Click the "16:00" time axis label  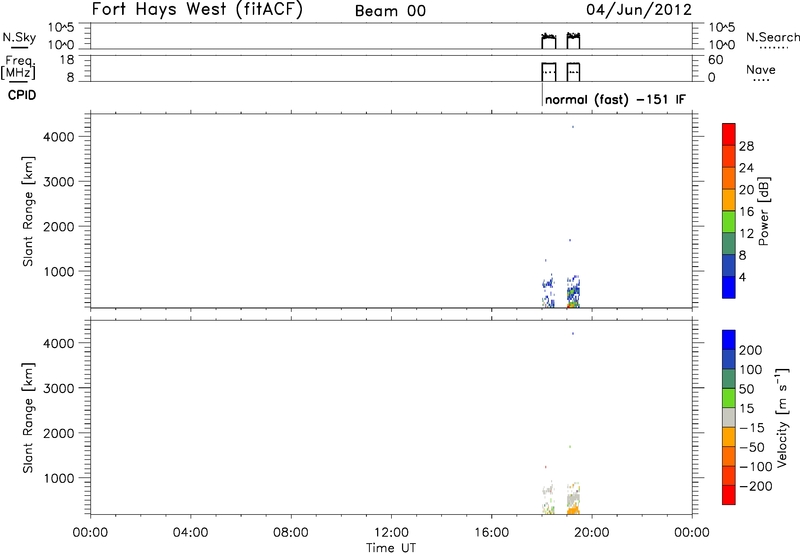pyautogui.click(x=491, y=533)
